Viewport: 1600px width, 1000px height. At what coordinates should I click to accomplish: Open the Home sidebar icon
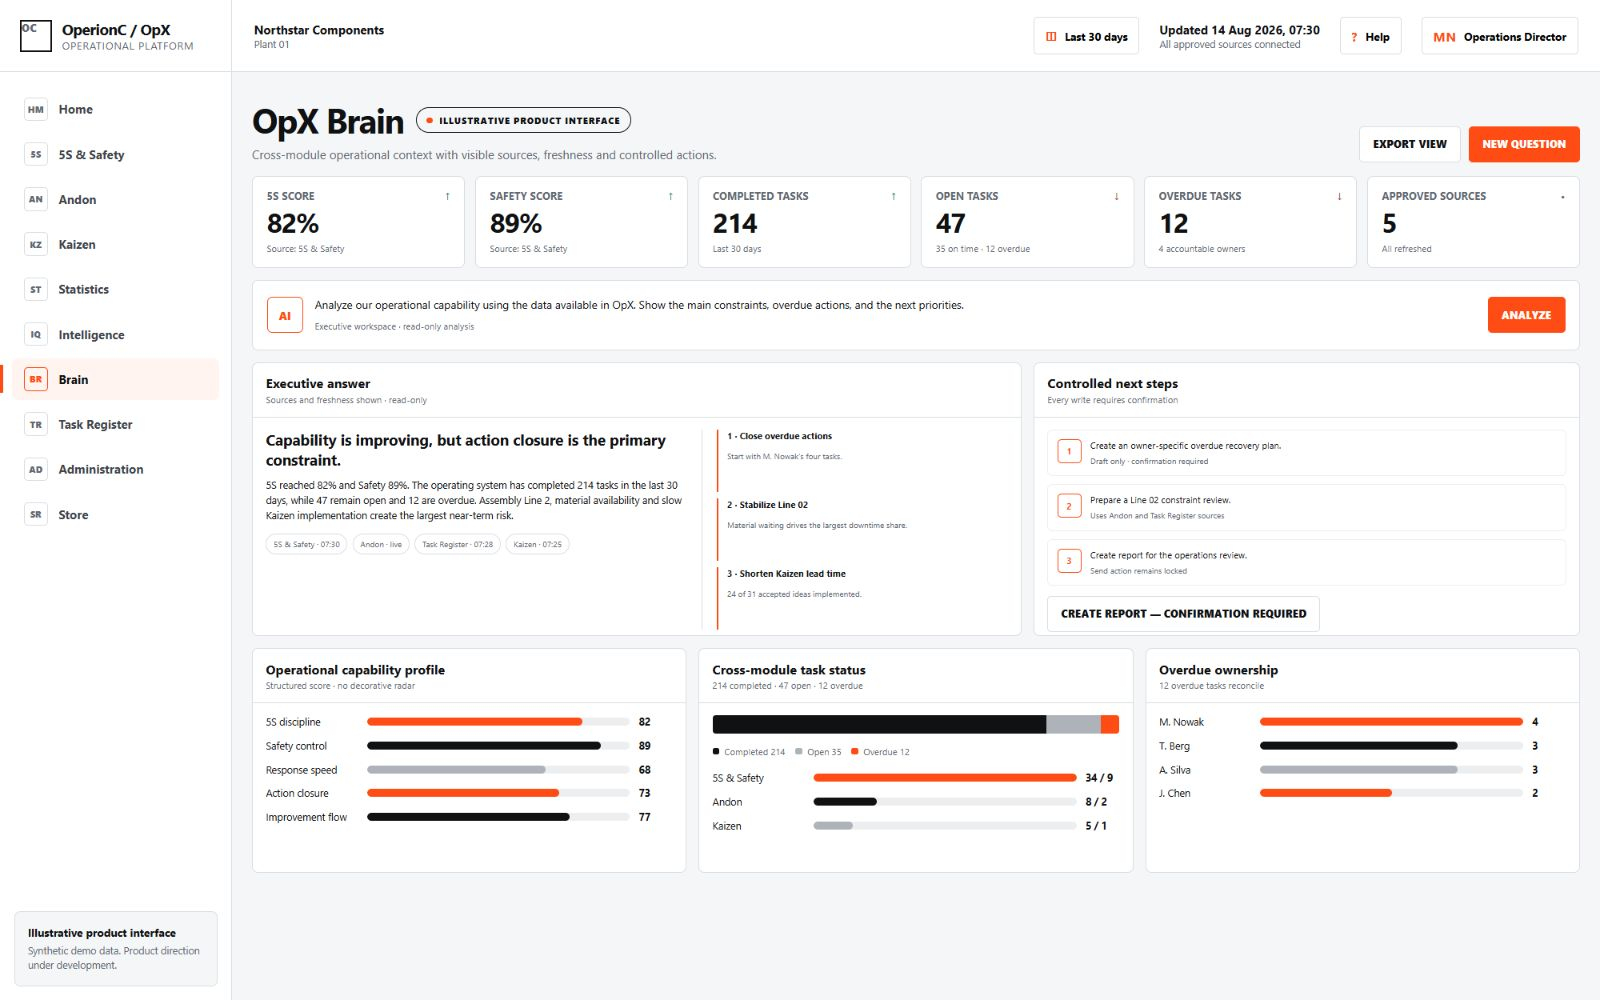tap(36, 110)
